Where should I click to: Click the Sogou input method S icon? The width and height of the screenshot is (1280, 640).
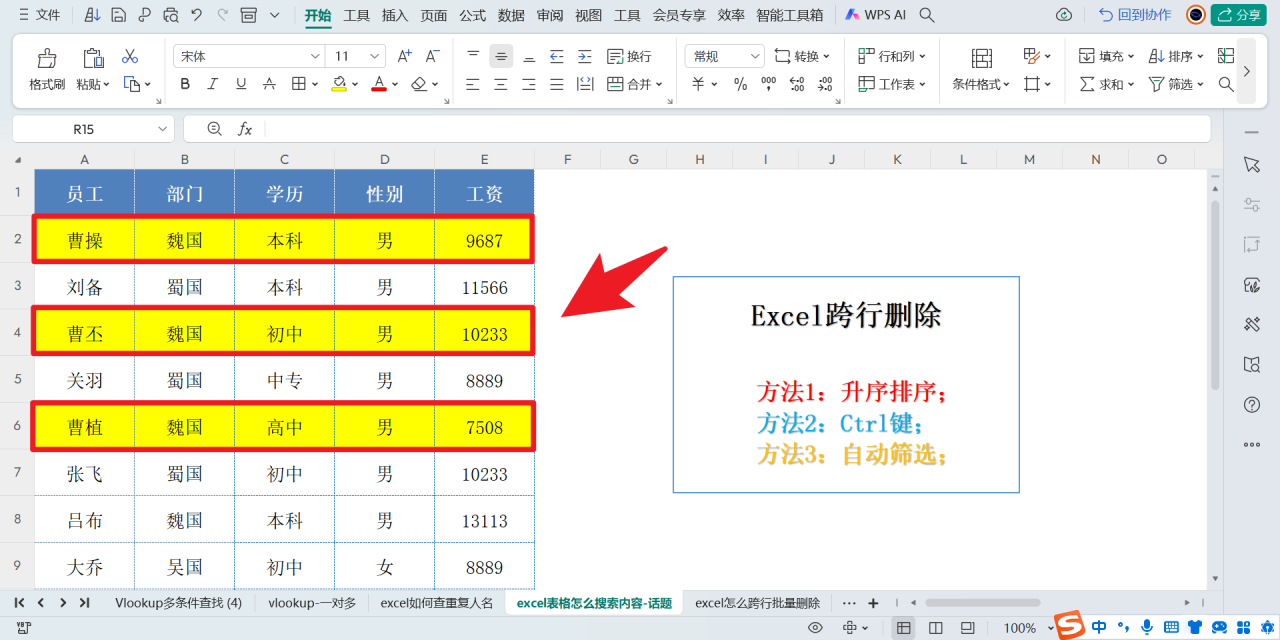coord(1071,626)
